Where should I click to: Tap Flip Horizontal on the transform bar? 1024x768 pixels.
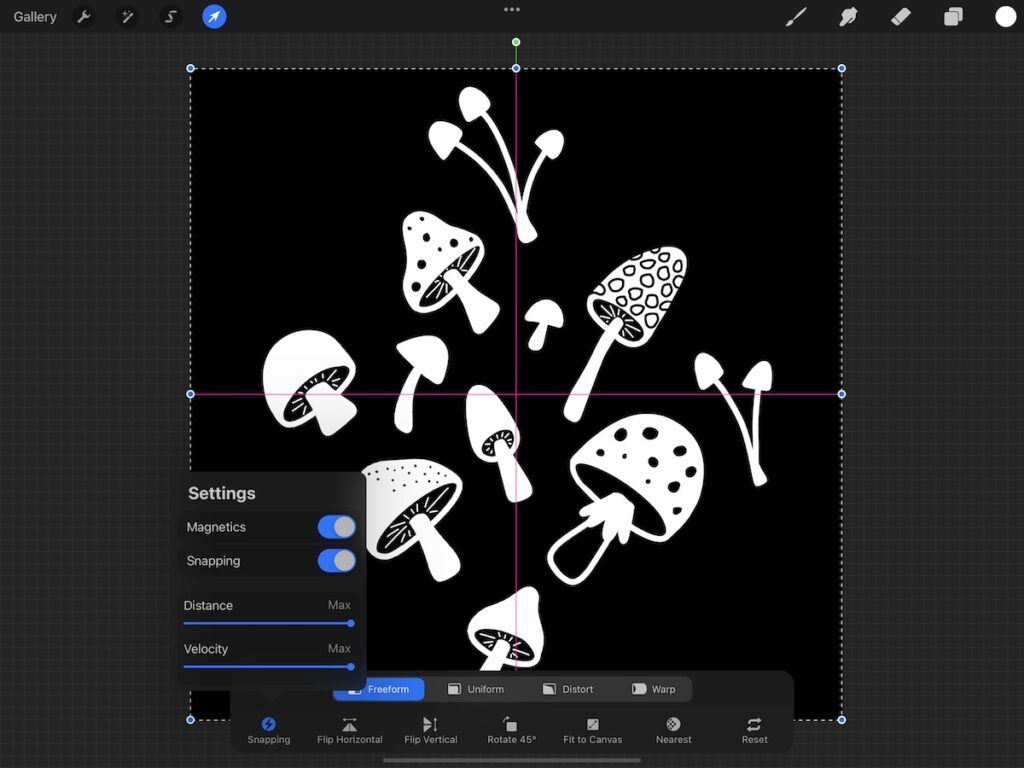349,727
